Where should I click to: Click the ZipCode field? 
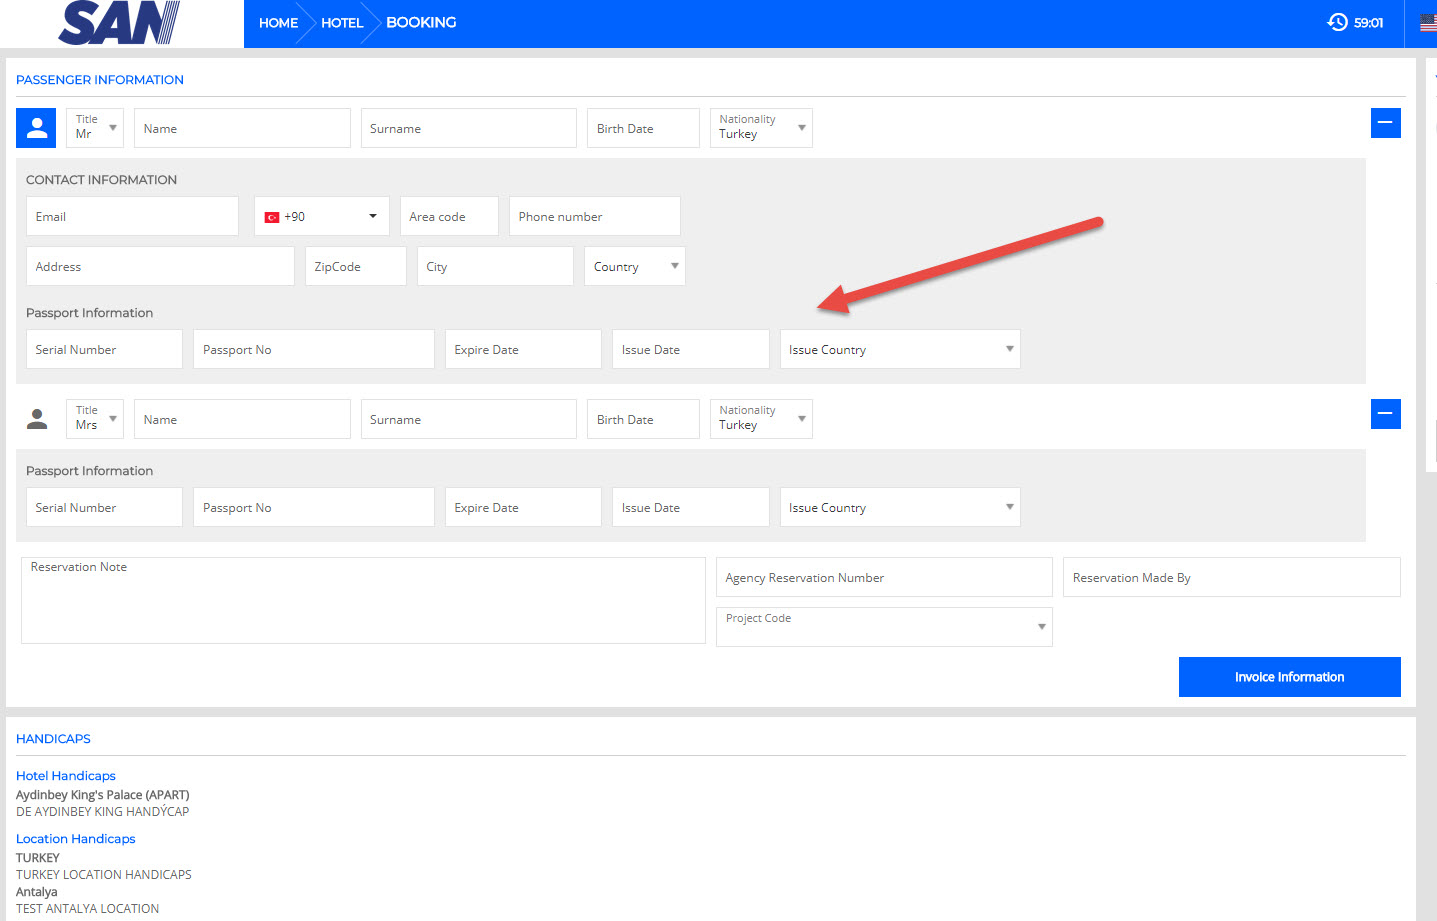(x=356, y=266)
